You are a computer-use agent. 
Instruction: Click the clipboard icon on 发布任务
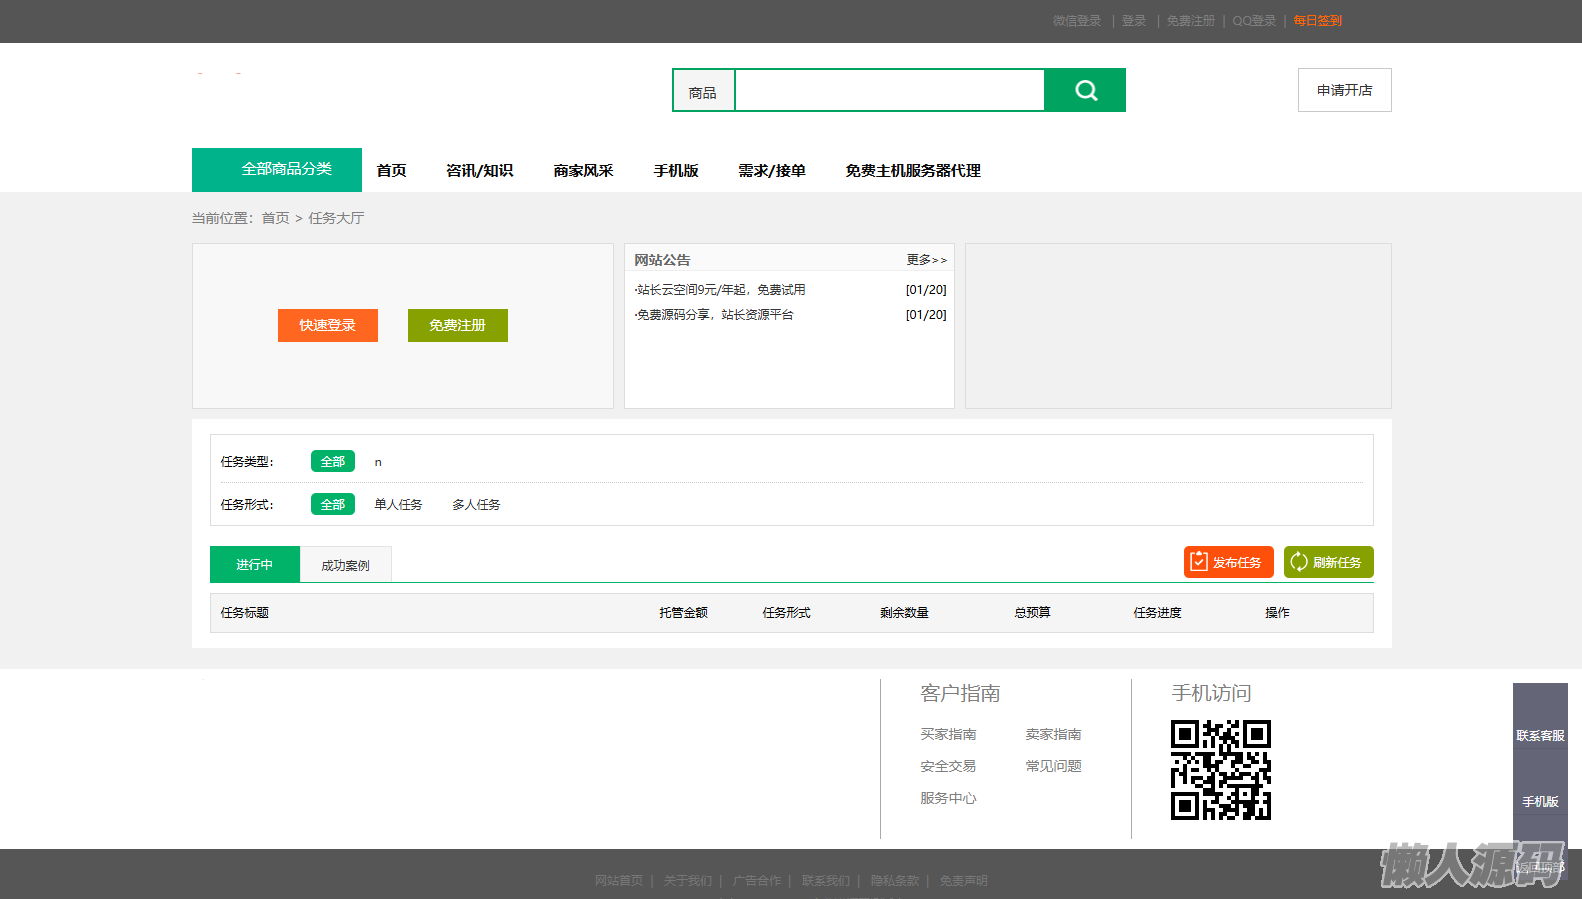[x=1199, y=562]
